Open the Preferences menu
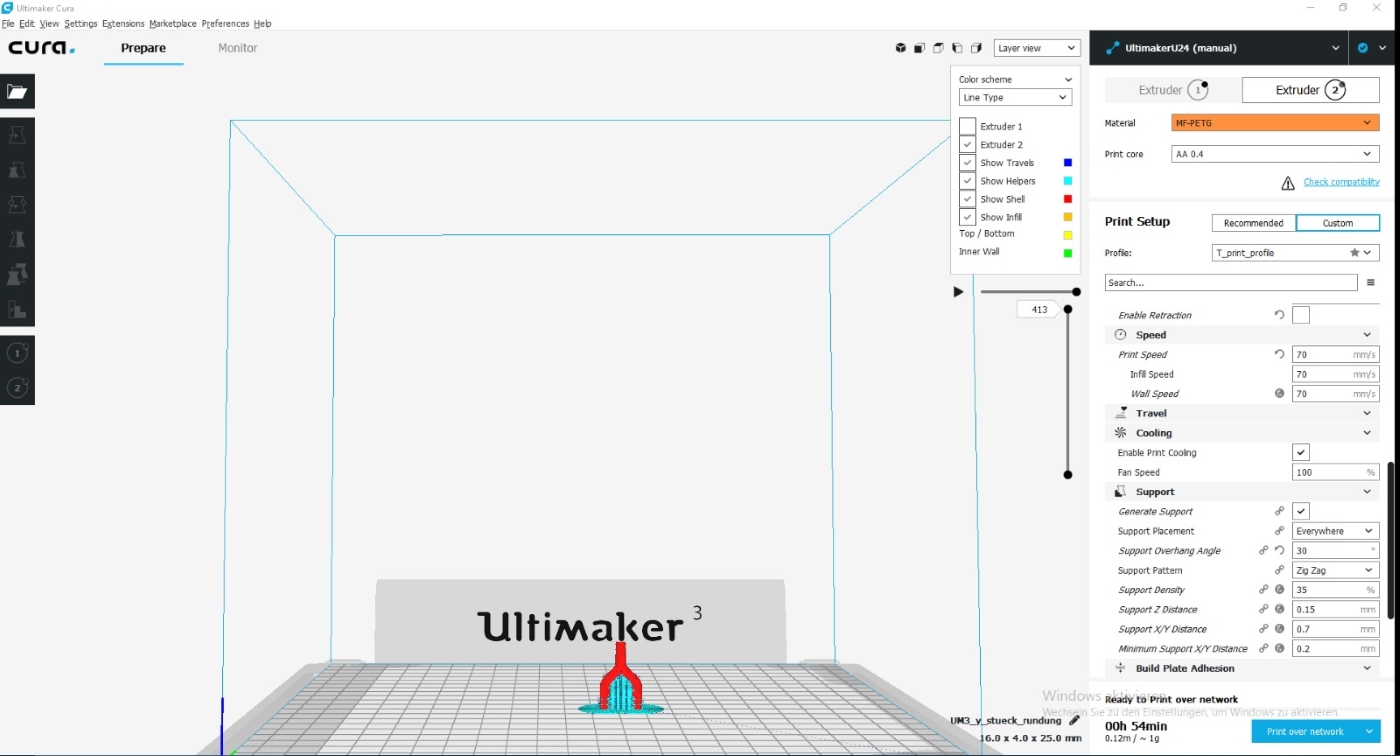Viewport: 1400px width, 756px height. point(225,23)
